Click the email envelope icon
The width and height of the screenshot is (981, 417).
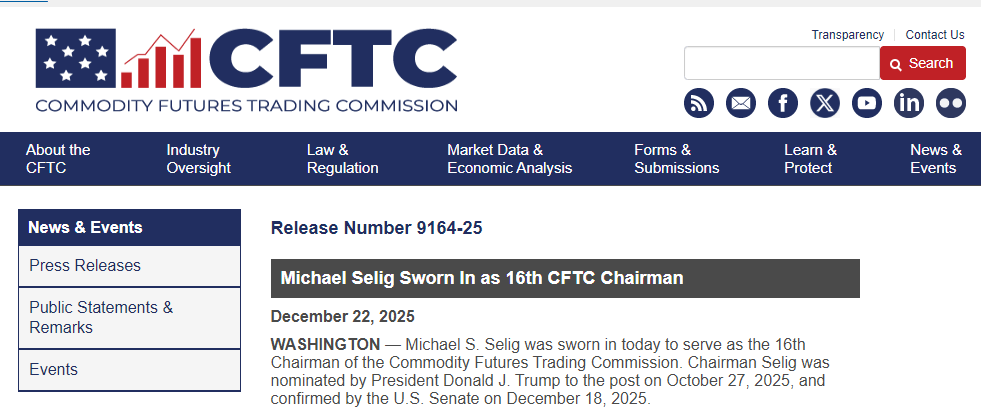tap(741, 103)
